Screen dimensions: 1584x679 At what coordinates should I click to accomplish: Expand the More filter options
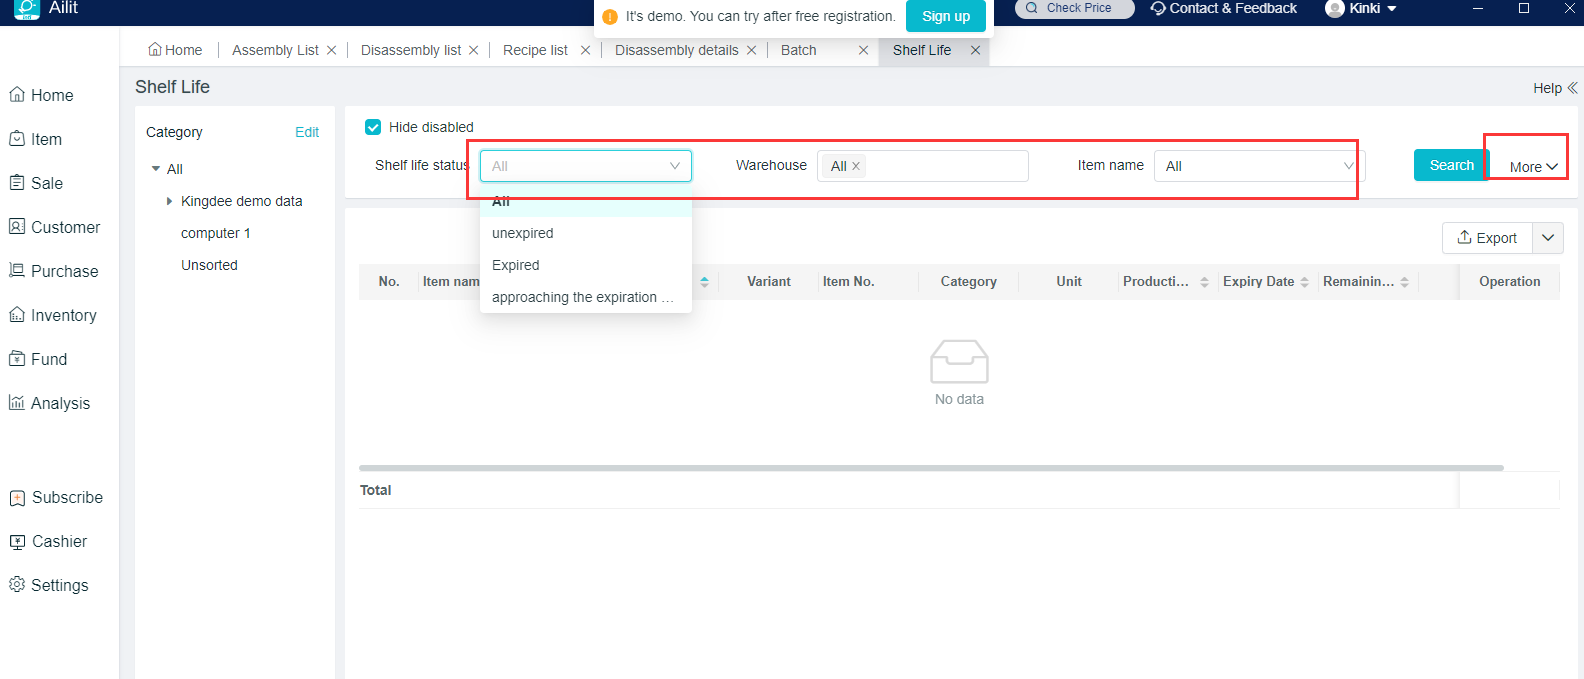pos(1533,167)
